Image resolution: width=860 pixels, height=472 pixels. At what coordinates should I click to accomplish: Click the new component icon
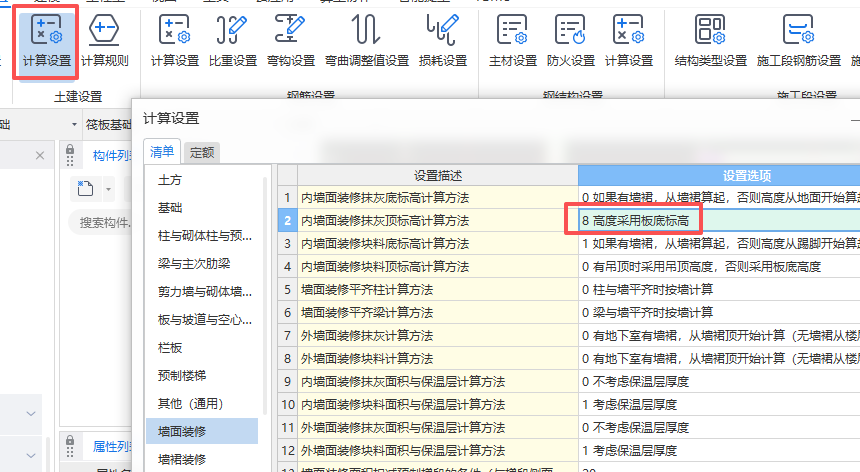pos(85,189)
